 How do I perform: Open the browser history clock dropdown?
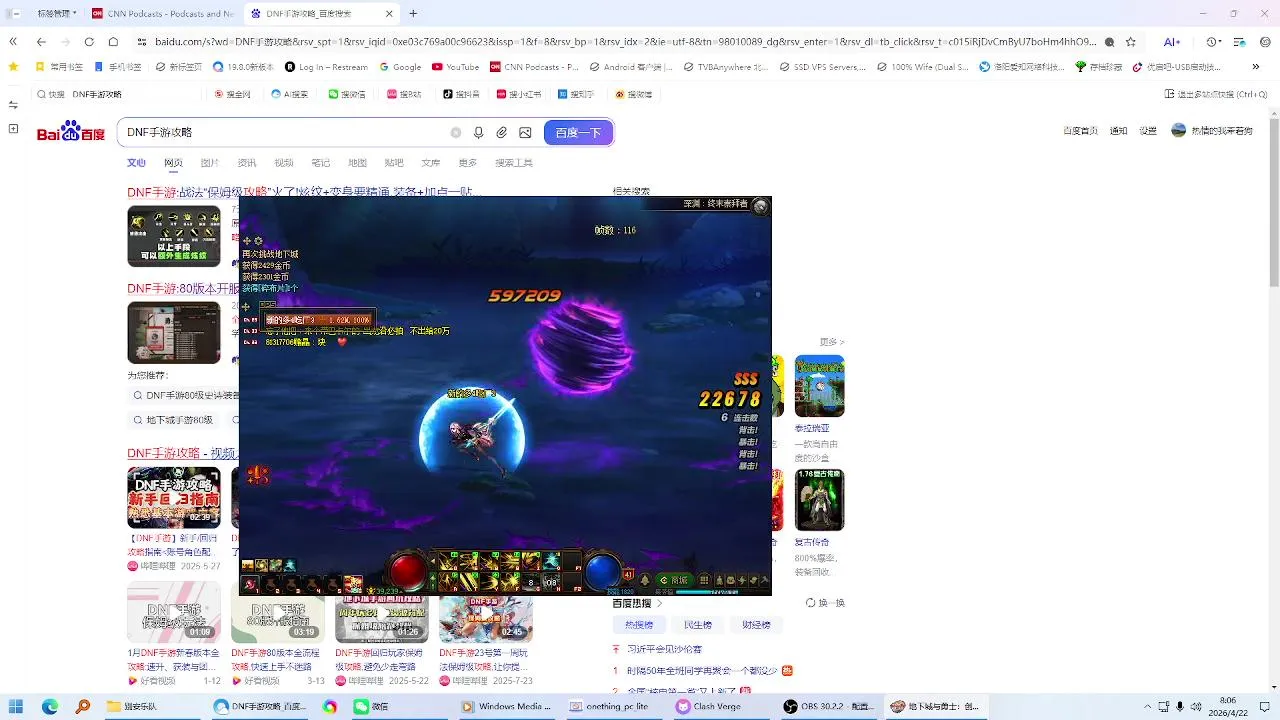[1215, 42]
